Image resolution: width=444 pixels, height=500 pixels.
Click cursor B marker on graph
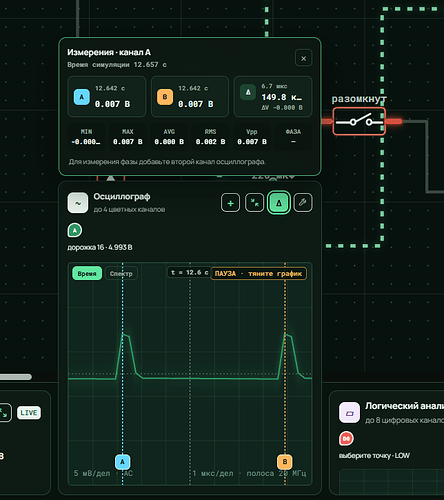click(285, 462)
